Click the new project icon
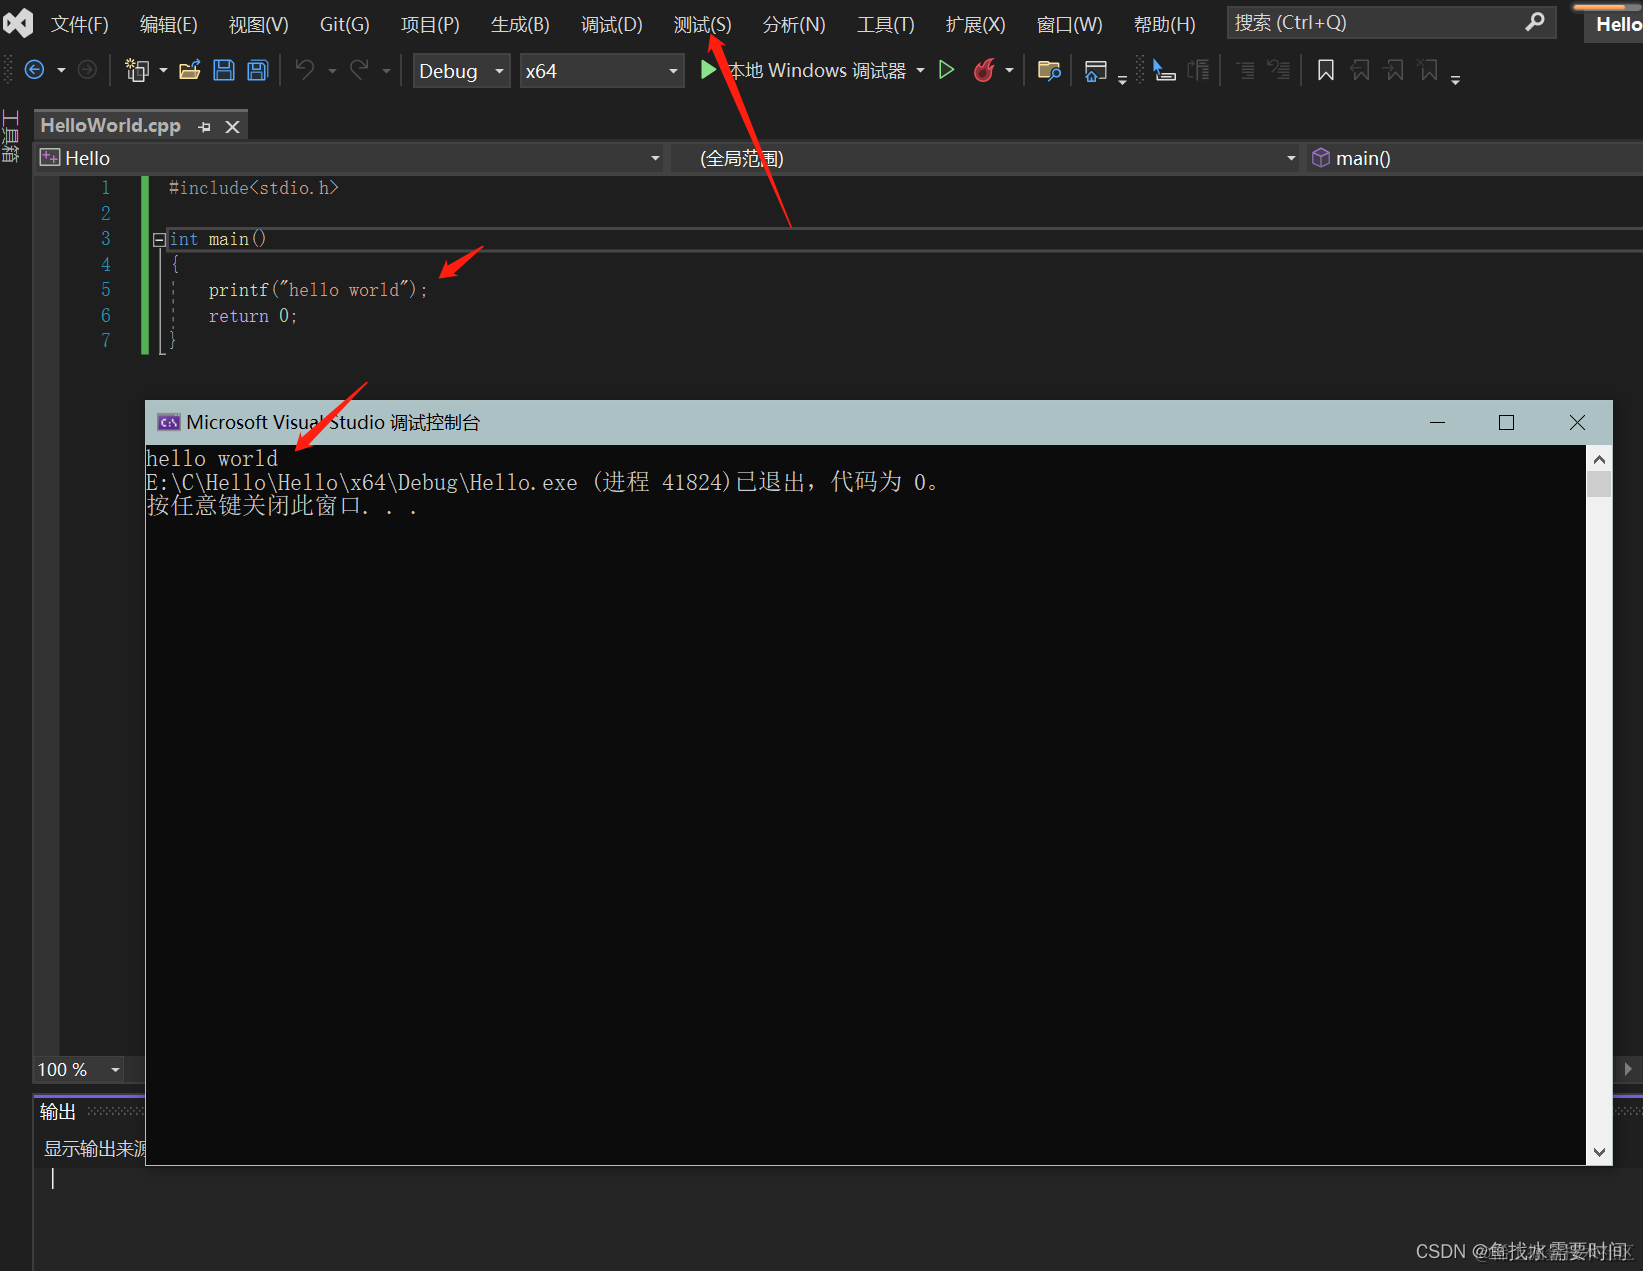 click(137, 70)
